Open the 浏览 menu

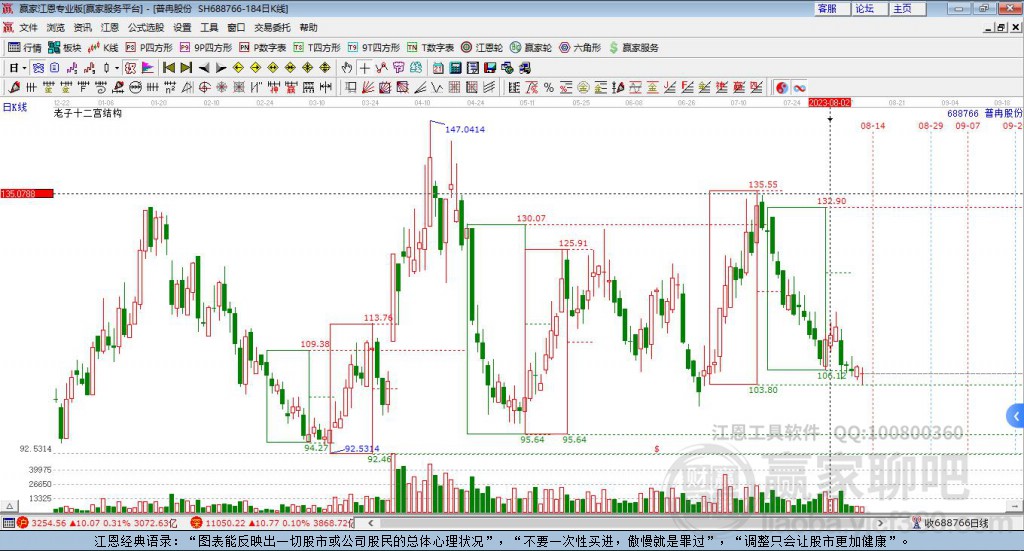56,27
